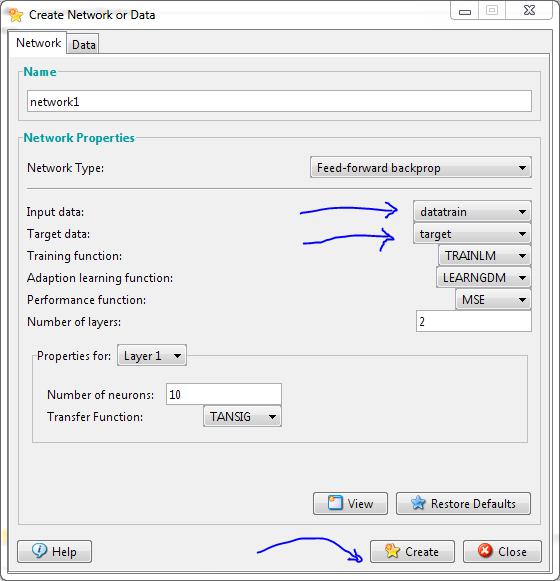This screenshot has height=581, width=560.
Task: Click the View button
Action: pyautogui.click(x=350, y=504)
